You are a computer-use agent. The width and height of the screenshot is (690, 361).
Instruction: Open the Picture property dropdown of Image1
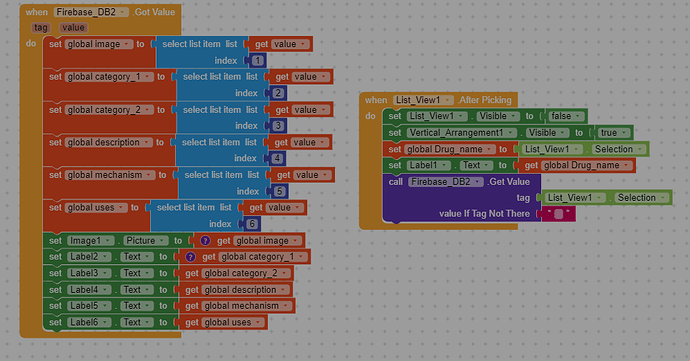[x=145, y=241]
